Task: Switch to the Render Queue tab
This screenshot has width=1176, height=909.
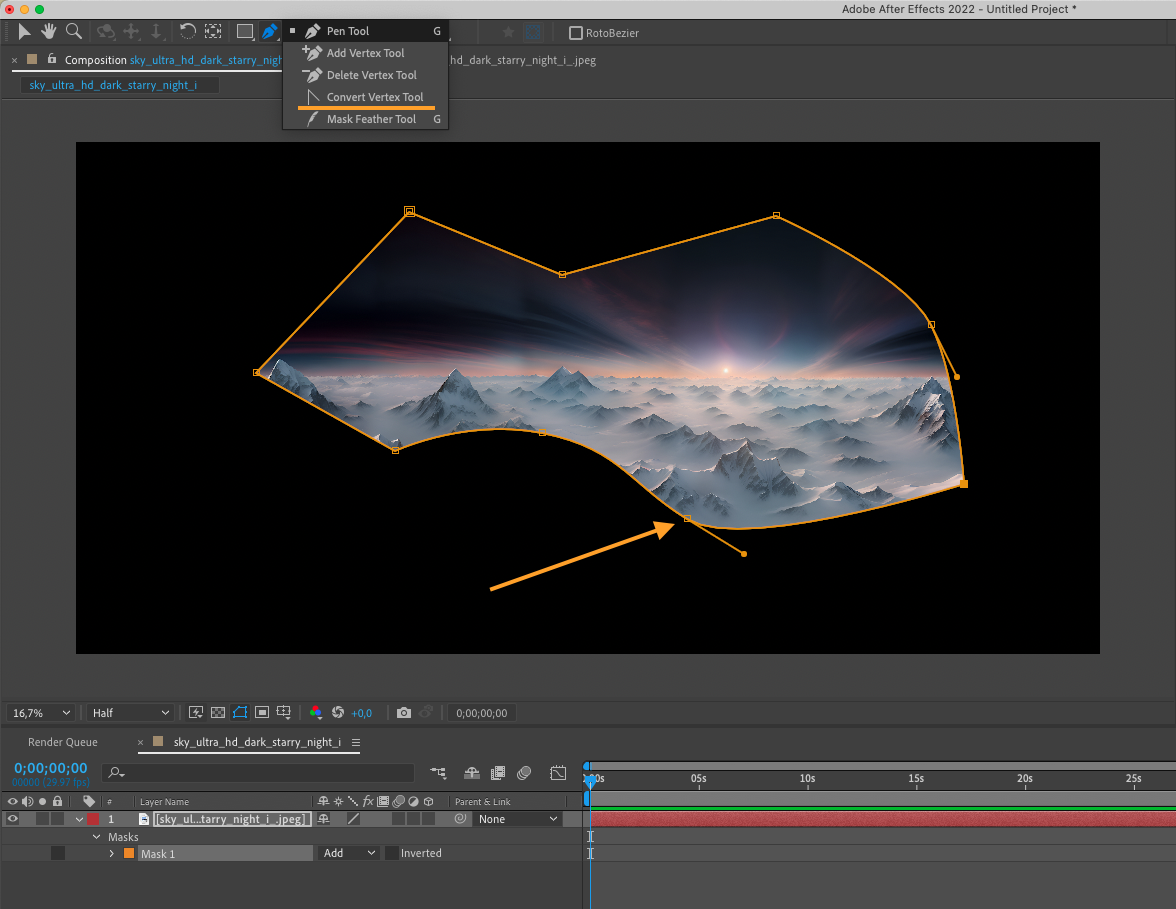Action: coord(63,742)
